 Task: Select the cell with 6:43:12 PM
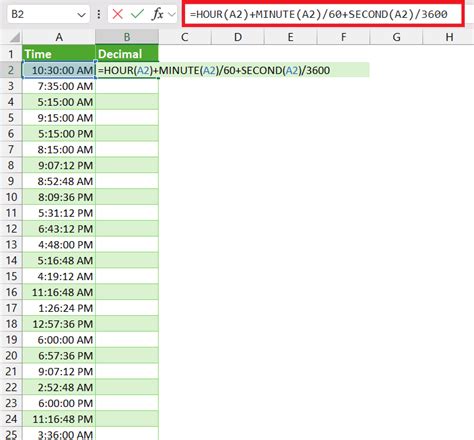point(59,229)
